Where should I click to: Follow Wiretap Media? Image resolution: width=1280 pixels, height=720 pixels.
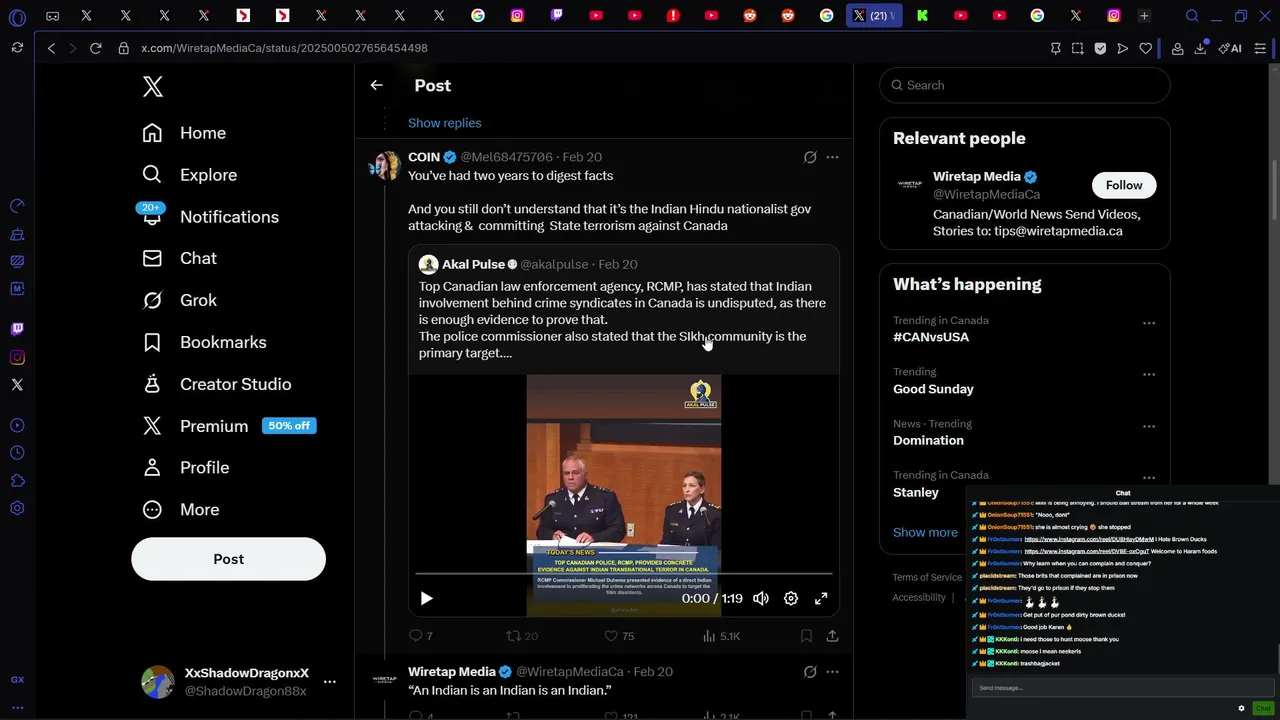click(x=1124, y=185)
